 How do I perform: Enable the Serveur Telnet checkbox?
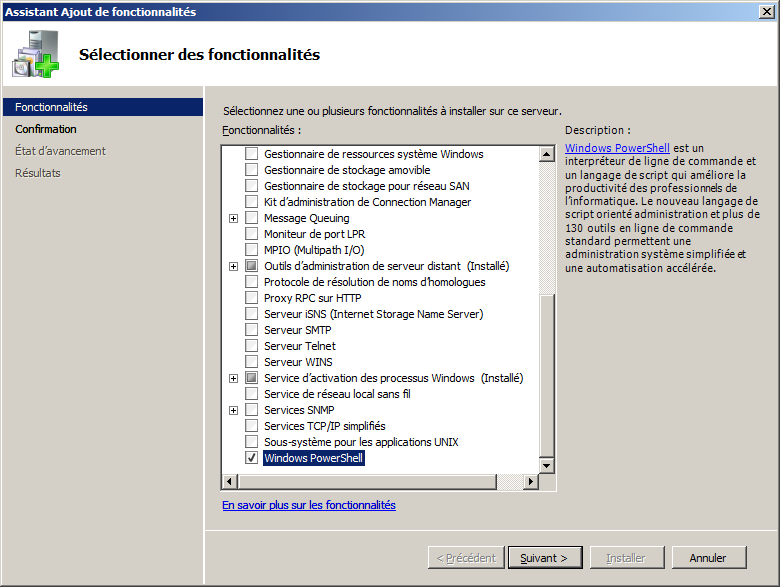coord(251,346)
